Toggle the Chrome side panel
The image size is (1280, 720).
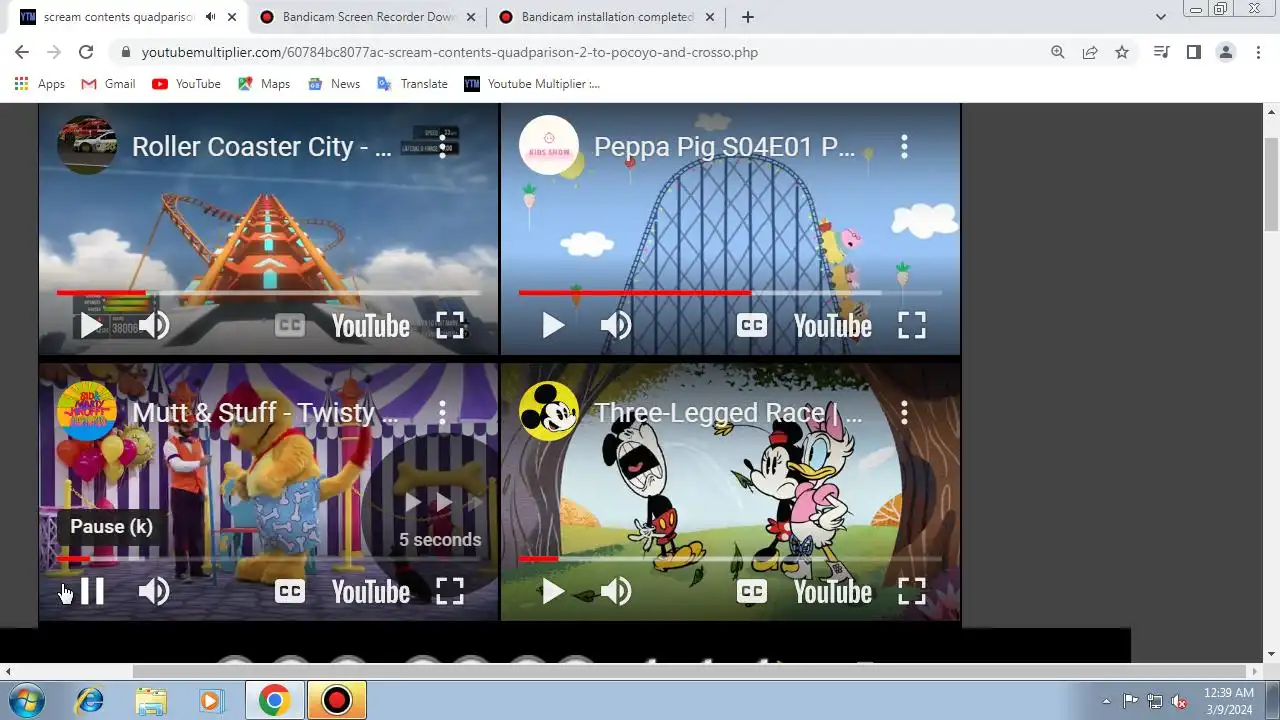(x=1193, y=52)
